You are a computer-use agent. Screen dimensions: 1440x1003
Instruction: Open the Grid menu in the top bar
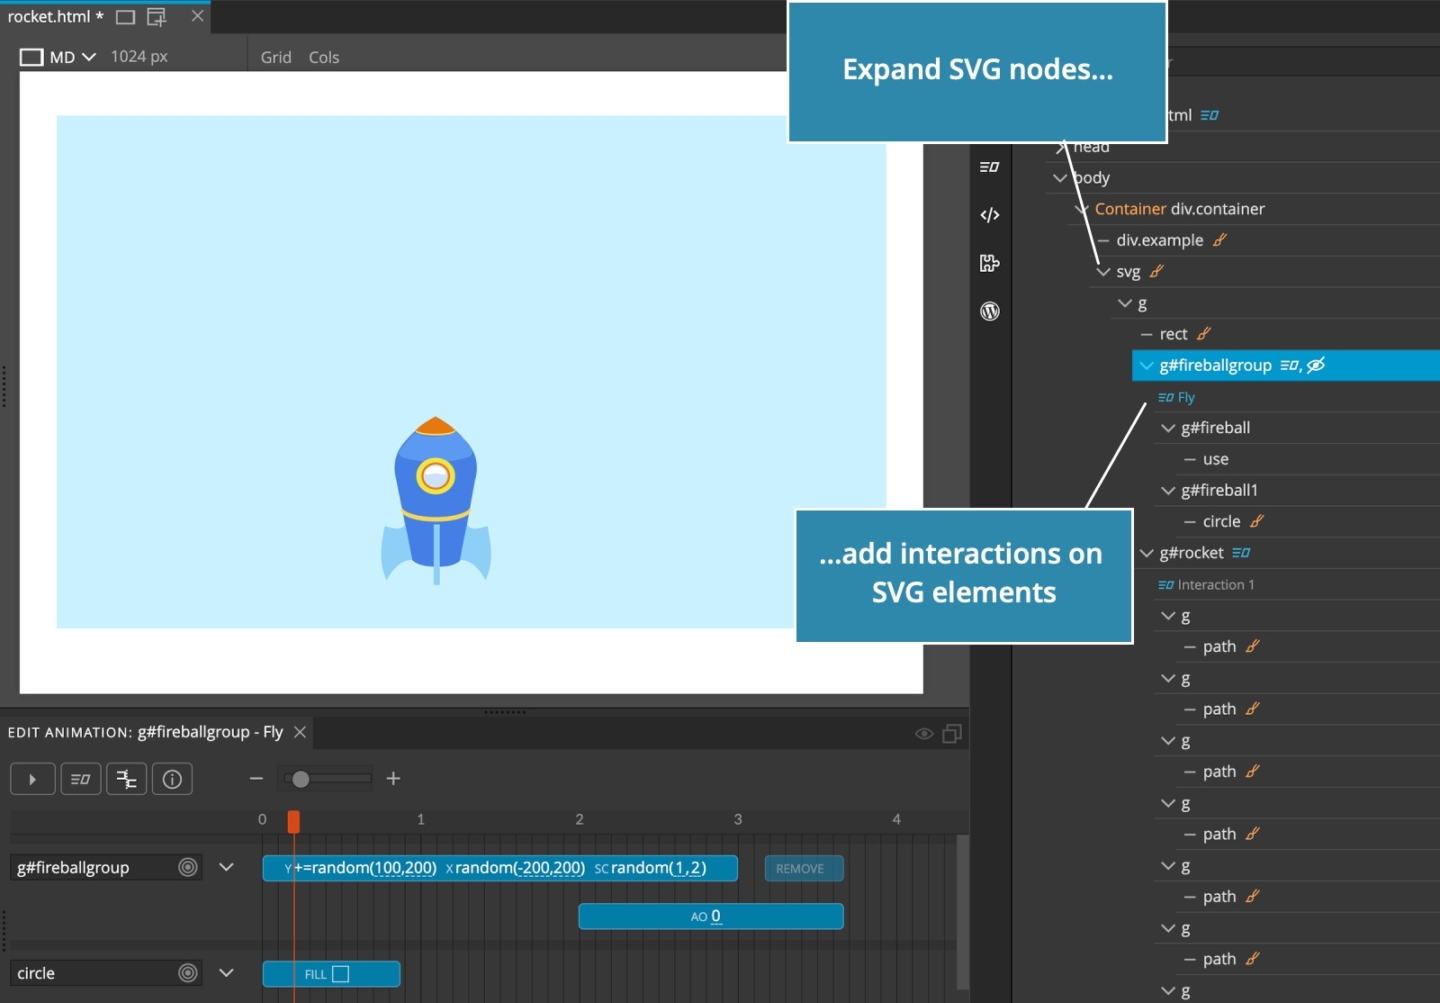point(276,57)
